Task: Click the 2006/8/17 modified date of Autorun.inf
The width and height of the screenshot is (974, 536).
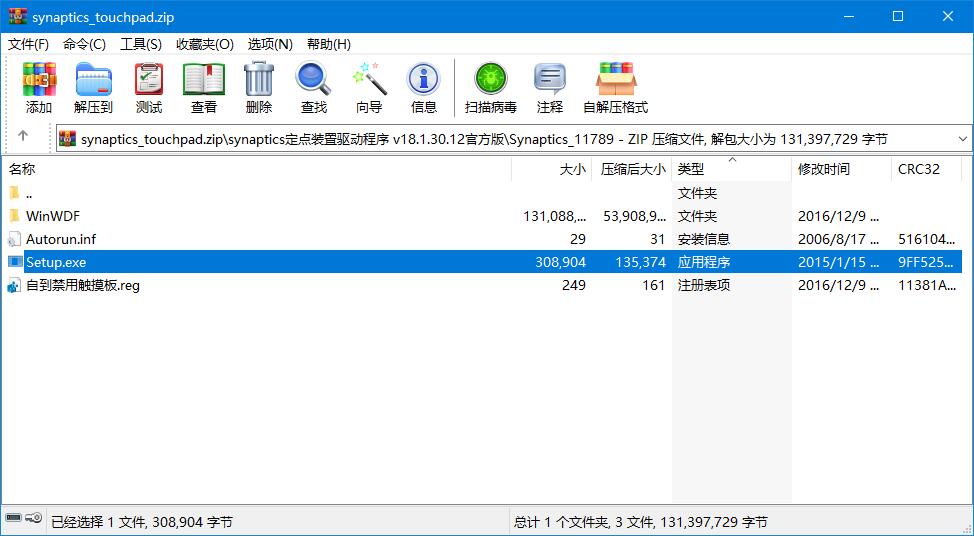Action: click(839, 239)
